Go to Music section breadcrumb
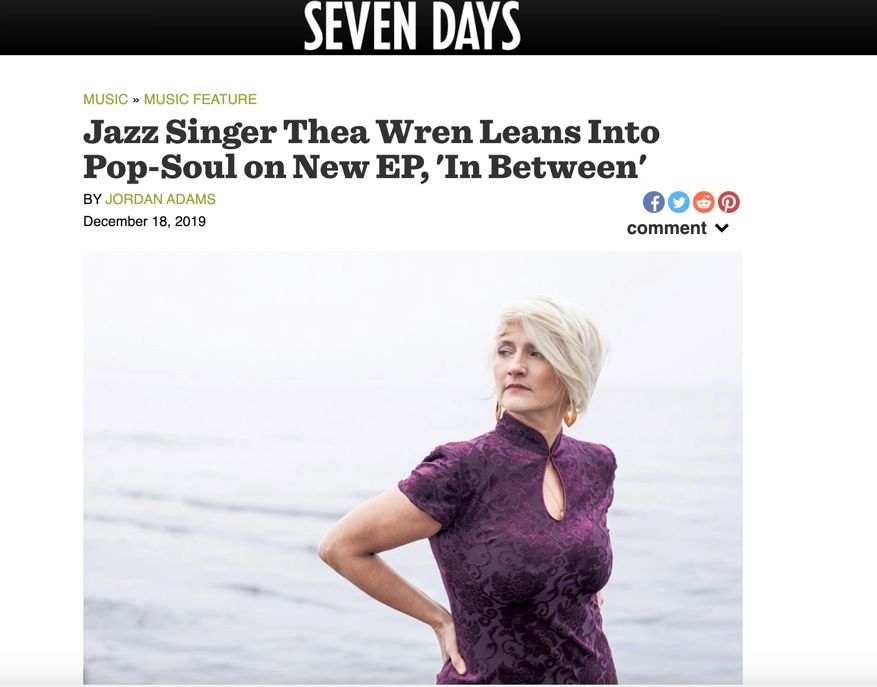877x687 pixels. [105, 99]
